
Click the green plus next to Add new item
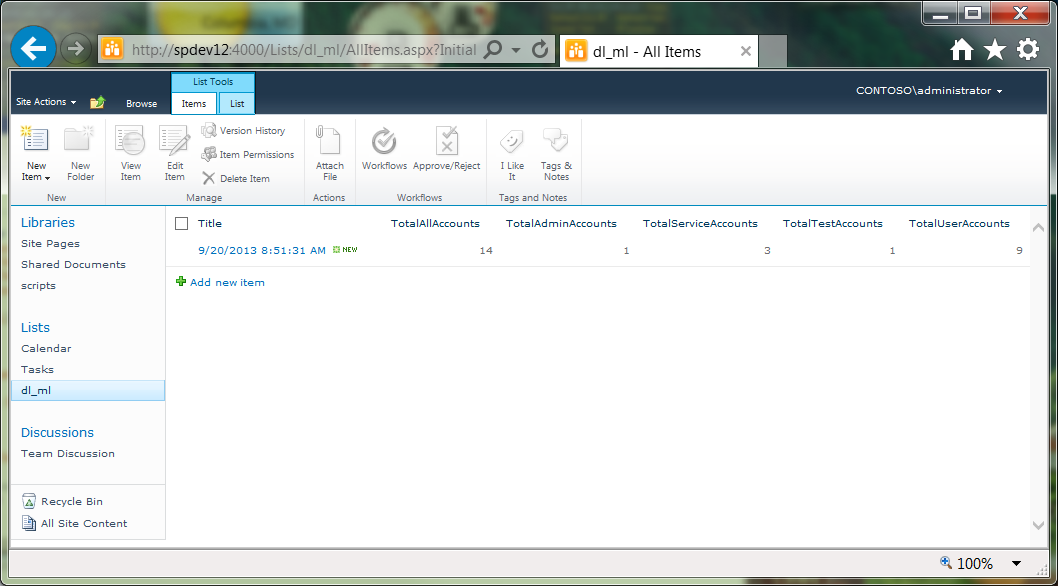(180, 282)
